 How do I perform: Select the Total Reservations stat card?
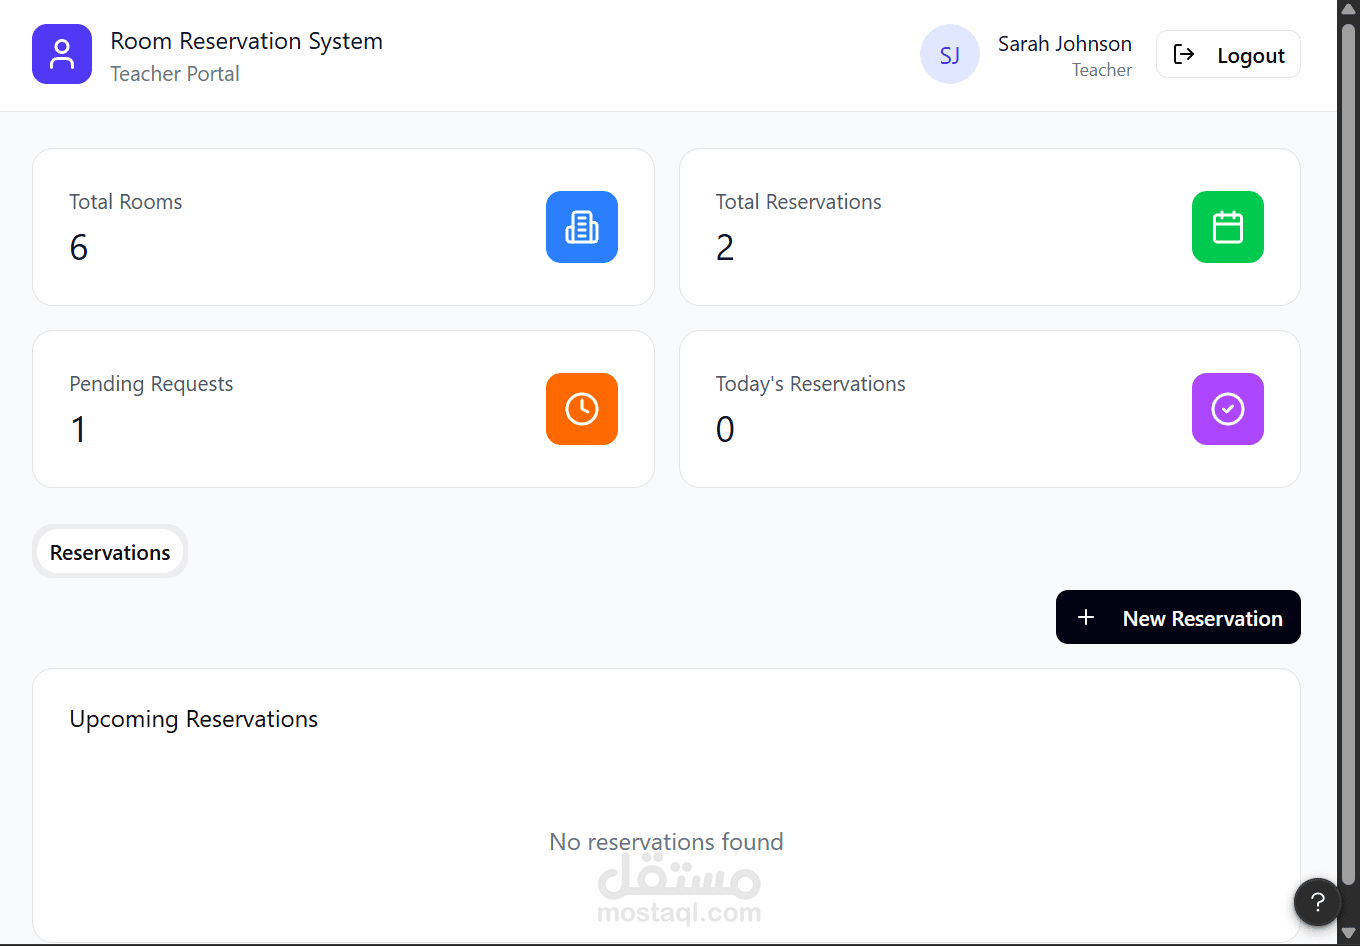pyautogui.click(x=940, y=227)
